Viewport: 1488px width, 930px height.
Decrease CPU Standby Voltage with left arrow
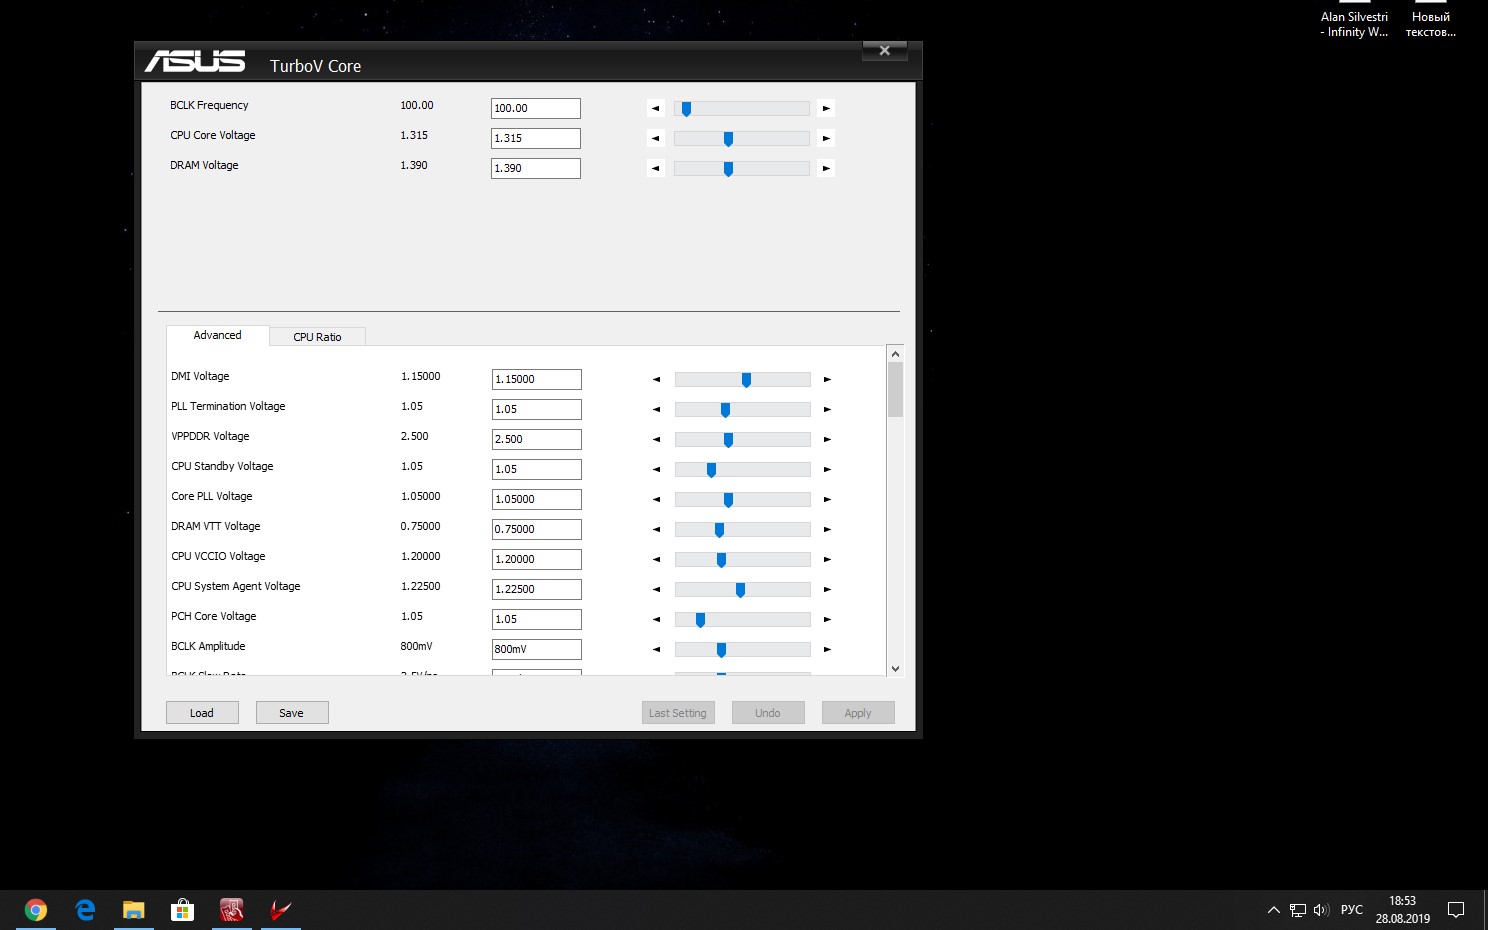657,469
